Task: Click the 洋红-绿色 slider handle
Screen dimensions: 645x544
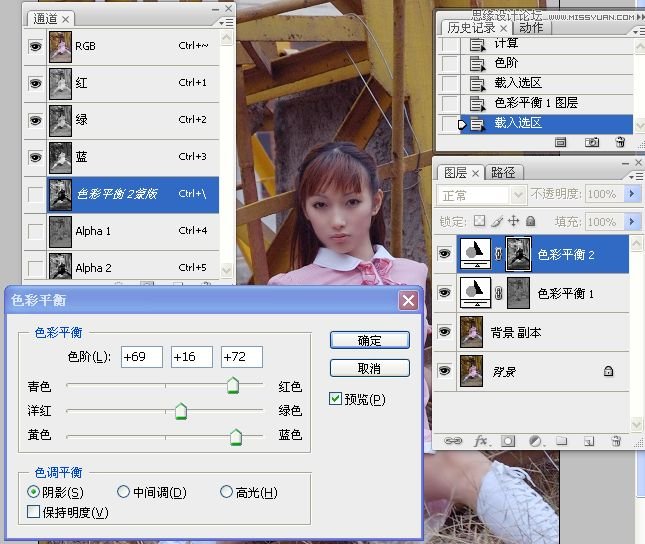Action: tap(181, 411)
